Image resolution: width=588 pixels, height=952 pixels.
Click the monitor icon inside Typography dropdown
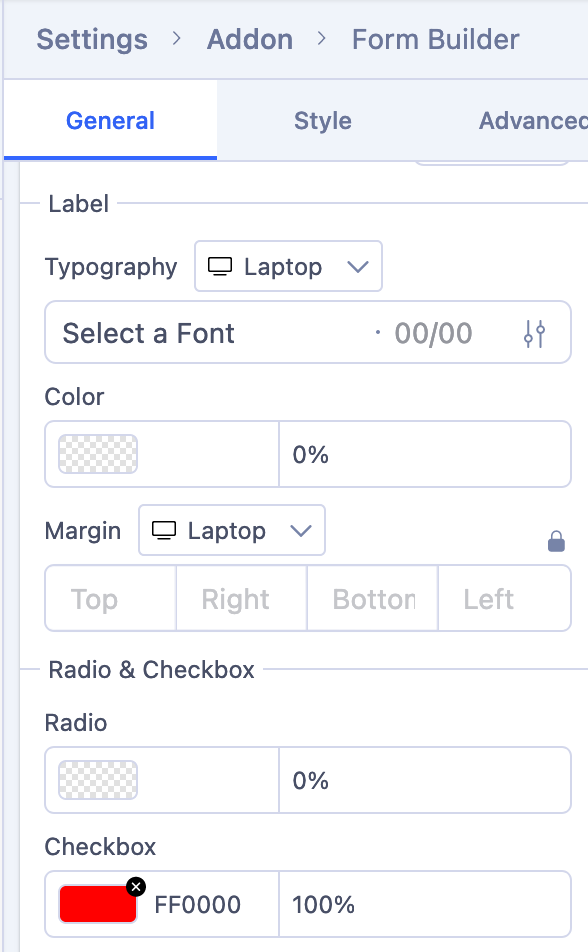[x=222, y=265]
